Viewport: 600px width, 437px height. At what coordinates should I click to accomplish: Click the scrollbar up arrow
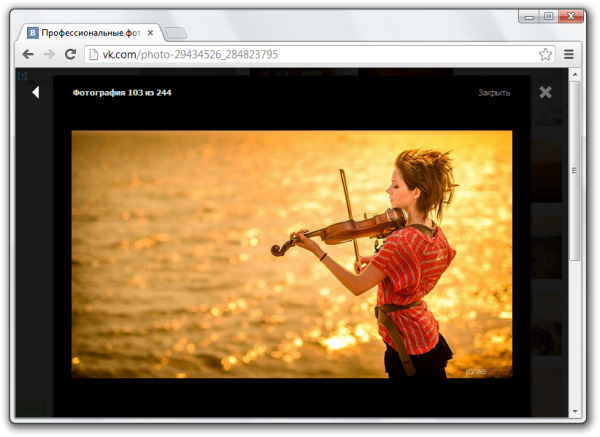pyautogui.click(x=574, y=75)
